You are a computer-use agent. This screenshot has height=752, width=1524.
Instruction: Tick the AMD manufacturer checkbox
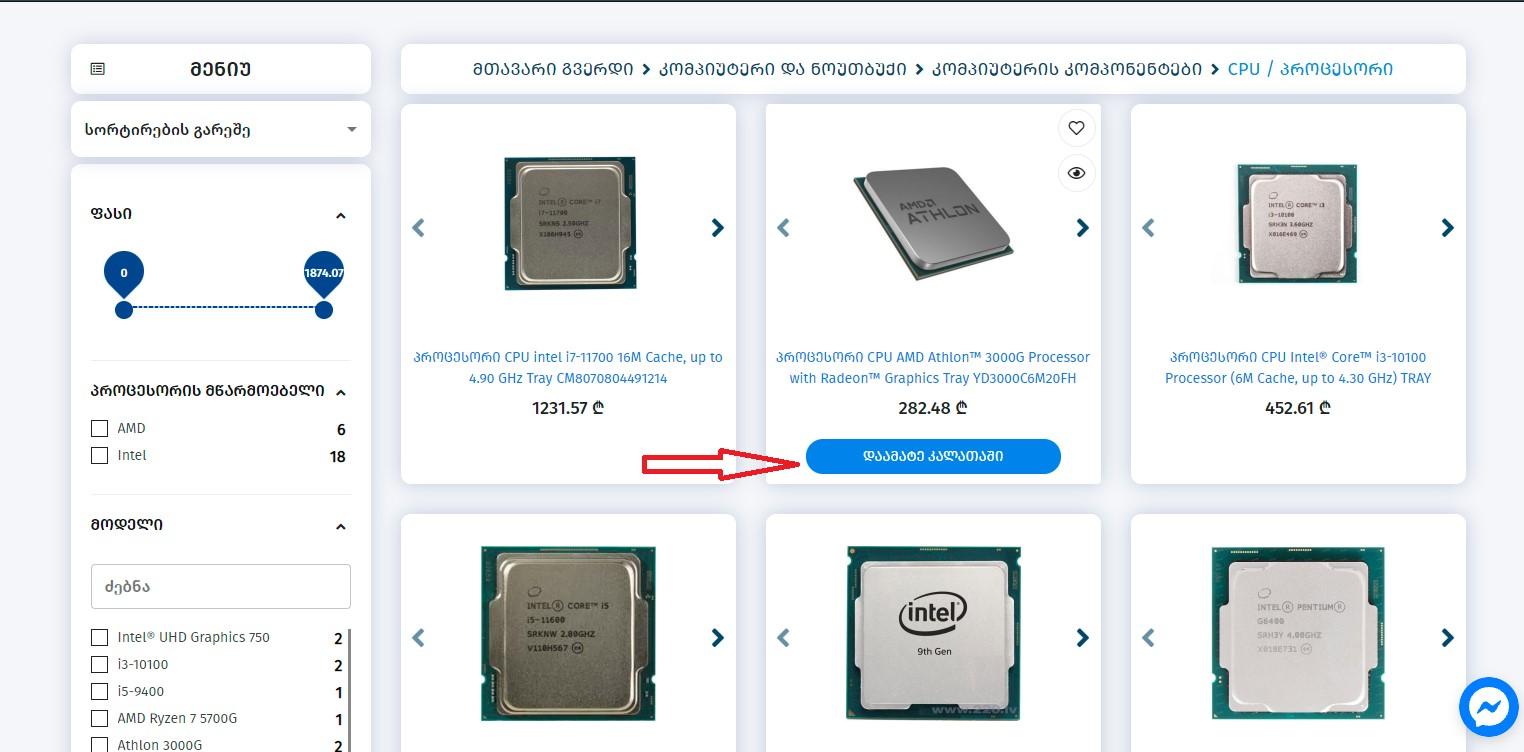[x=99, y=428]
